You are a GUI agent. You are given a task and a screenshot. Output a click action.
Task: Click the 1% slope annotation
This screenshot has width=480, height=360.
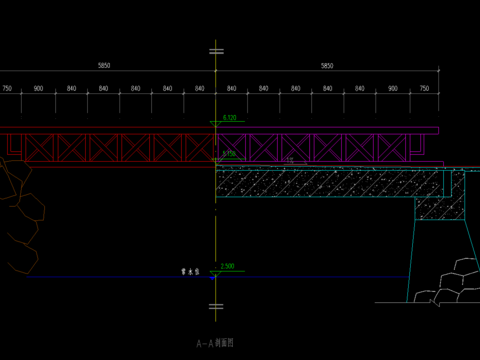coord(290,161)
